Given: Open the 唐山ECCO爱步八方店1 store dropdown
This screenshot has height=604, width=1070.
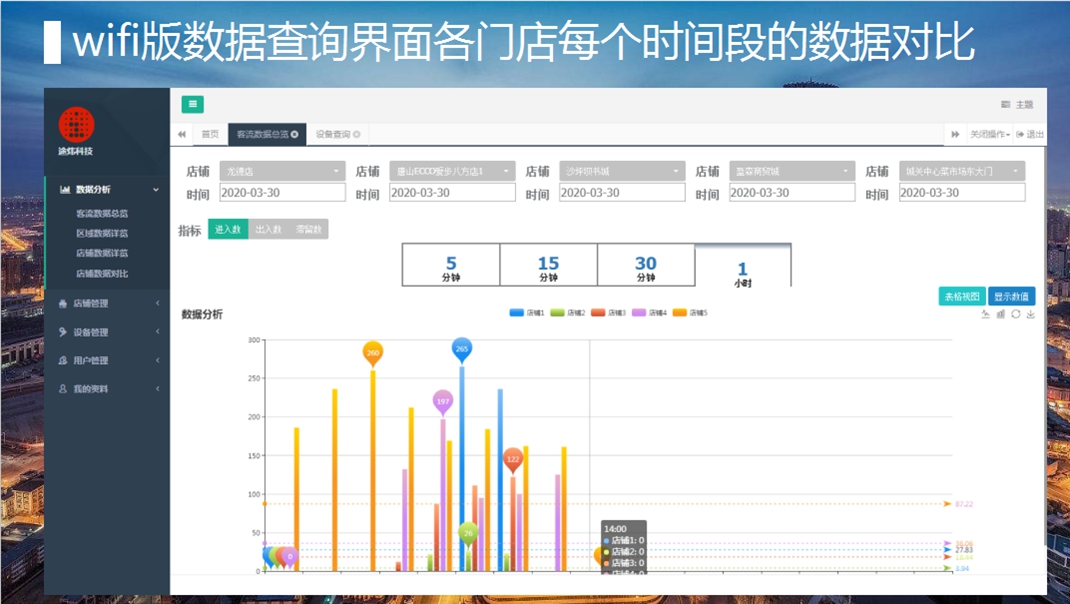Looking at the screenshot, I should tap(452, 171).
